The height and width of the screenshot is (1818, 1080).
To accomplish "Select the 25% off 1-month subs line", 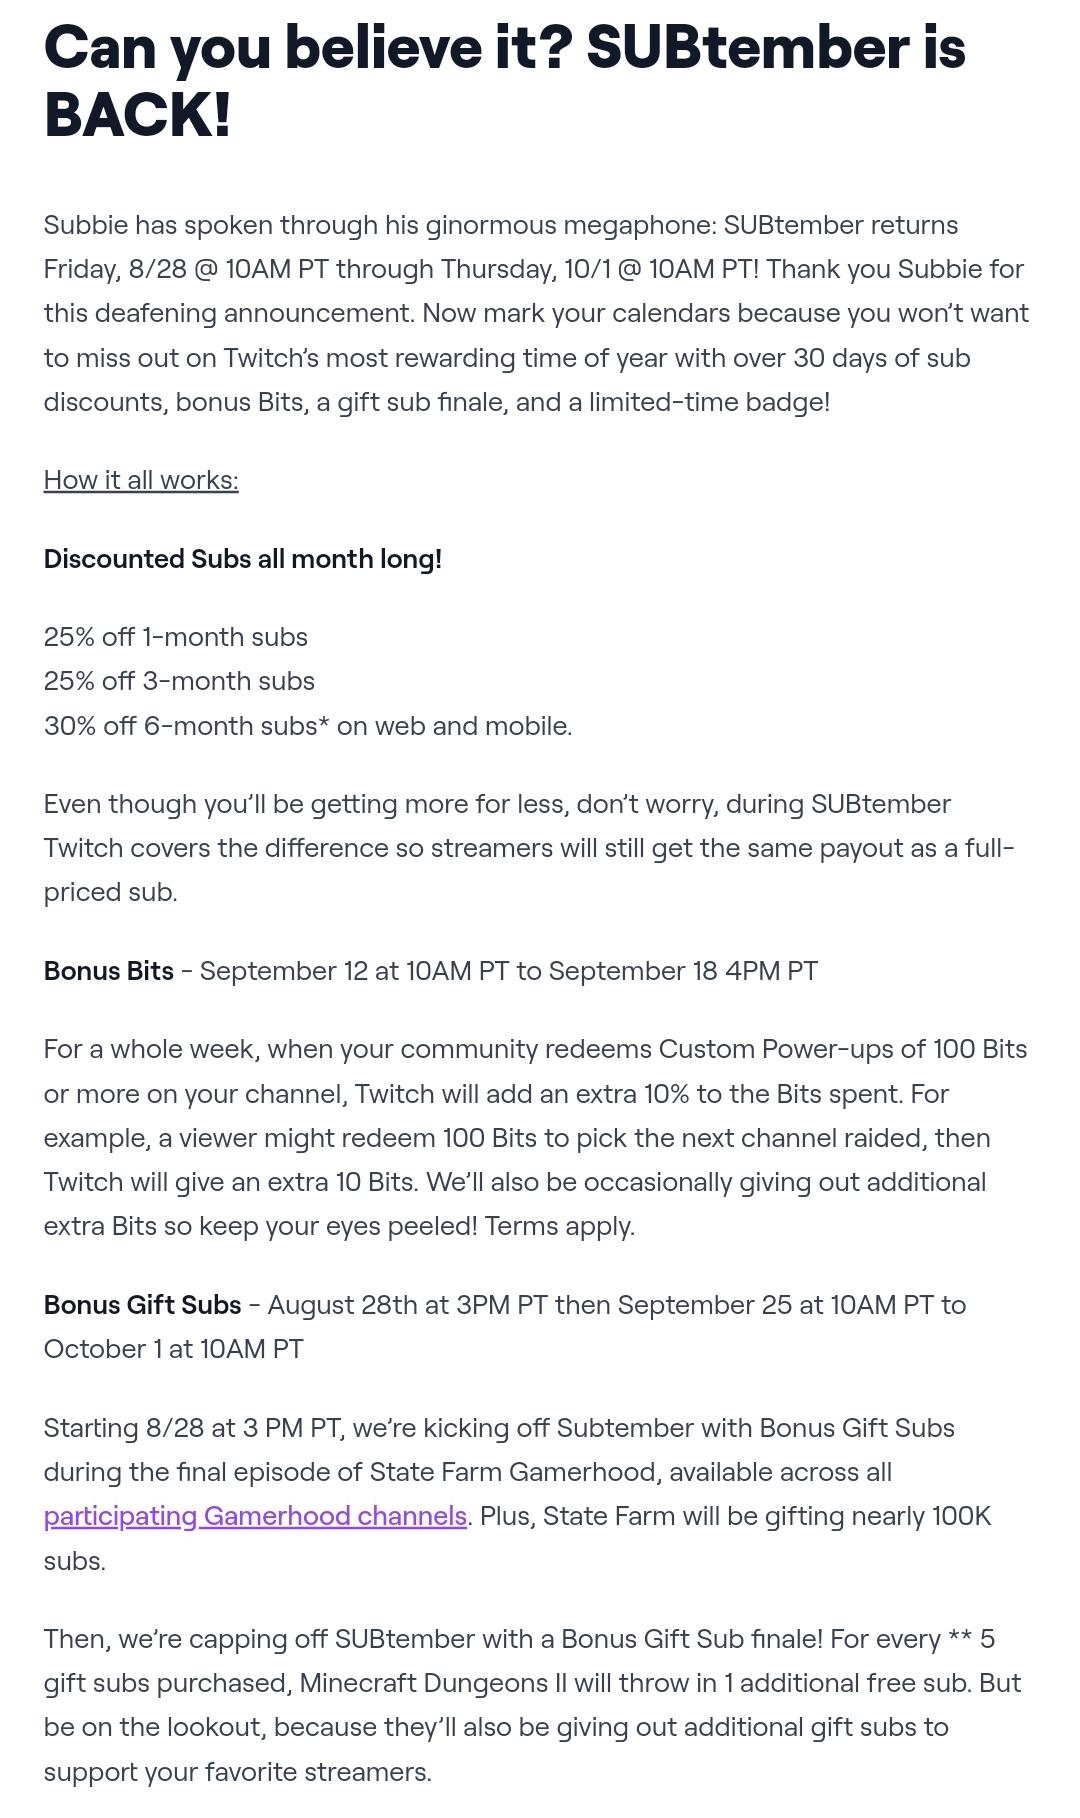I will pyautogui.click(x=176, y=637).
